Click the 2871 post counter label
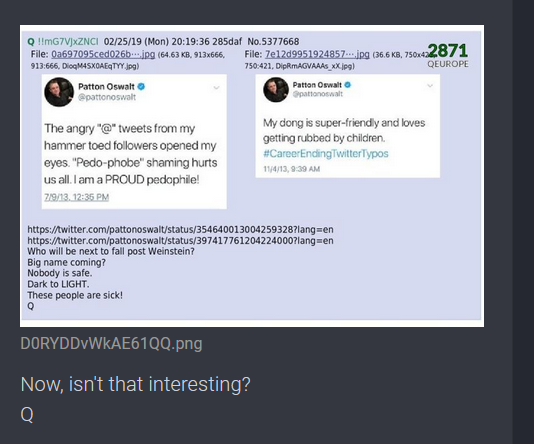 (448, 51)
